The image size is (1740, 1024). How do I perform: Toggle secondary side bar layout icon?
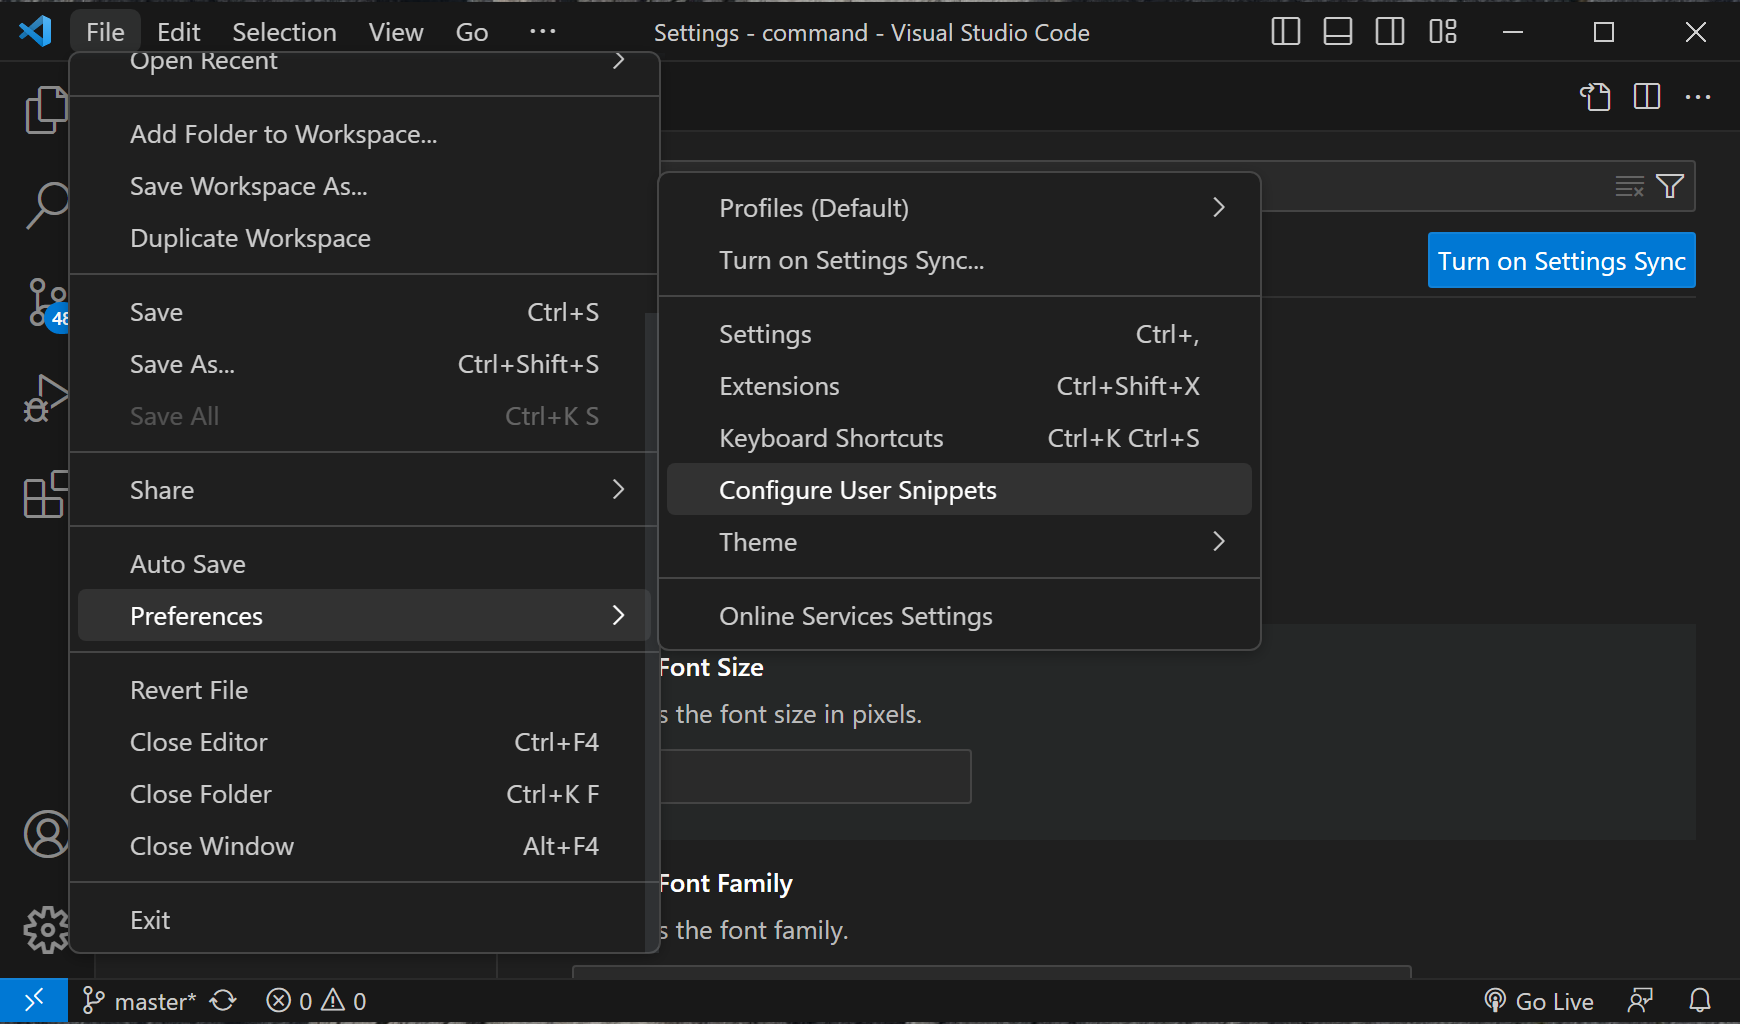point(1389,32)
